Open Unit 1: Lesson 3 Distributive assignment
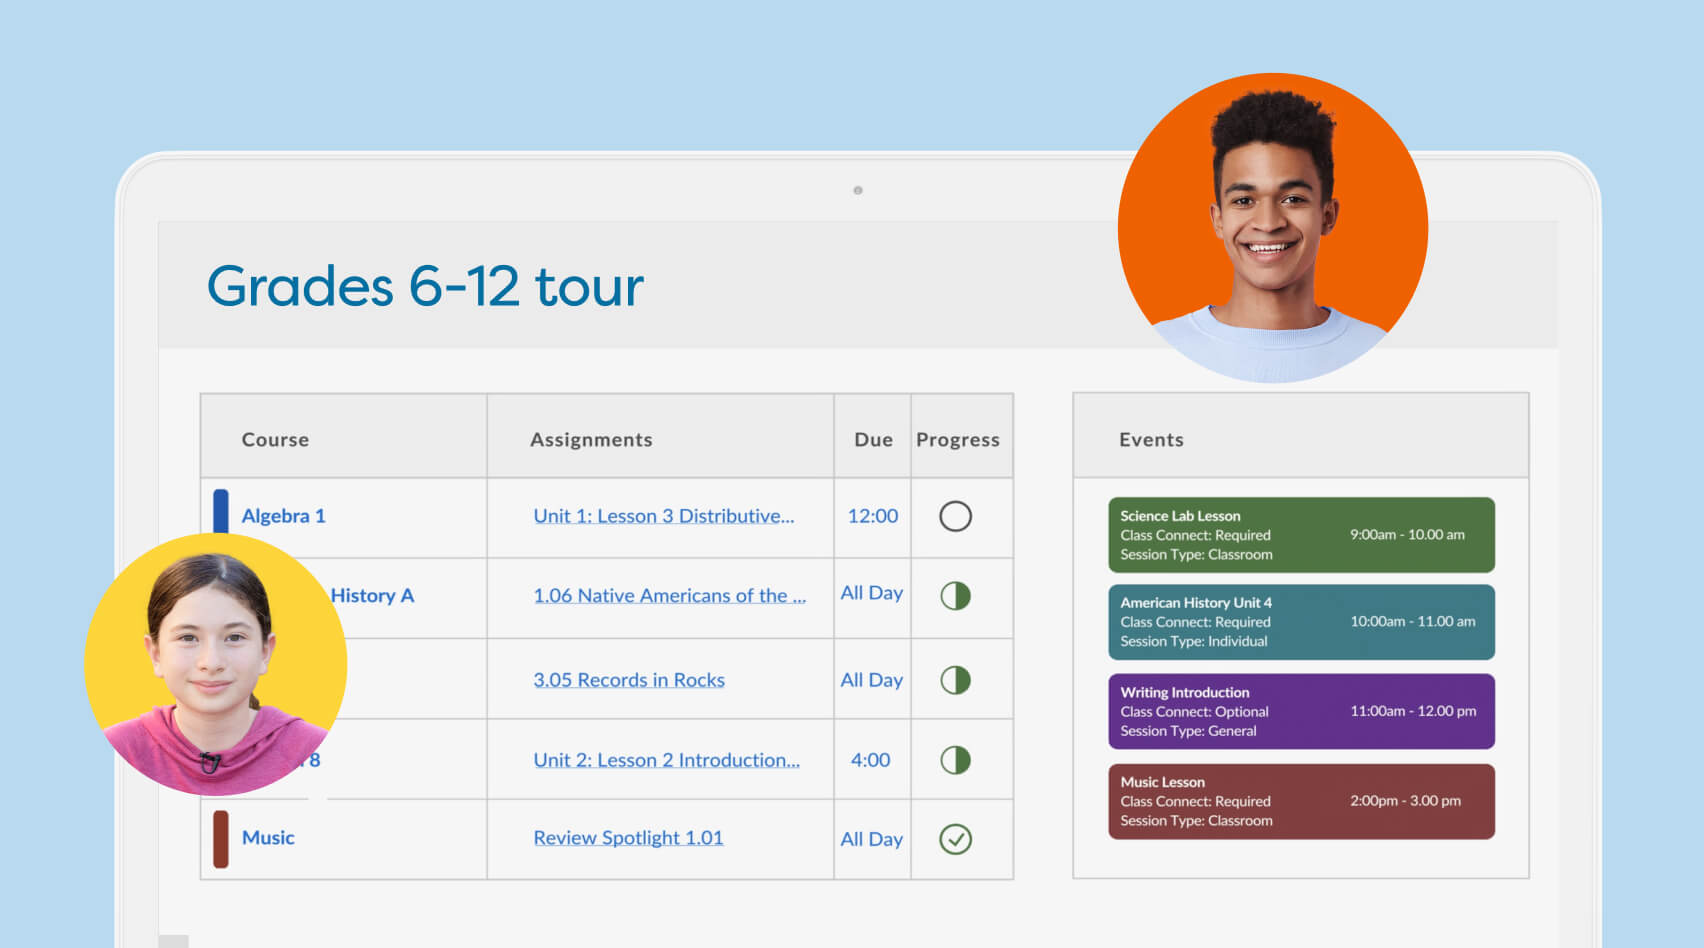This screenshot has width=1704, height=948. [663, 516]
